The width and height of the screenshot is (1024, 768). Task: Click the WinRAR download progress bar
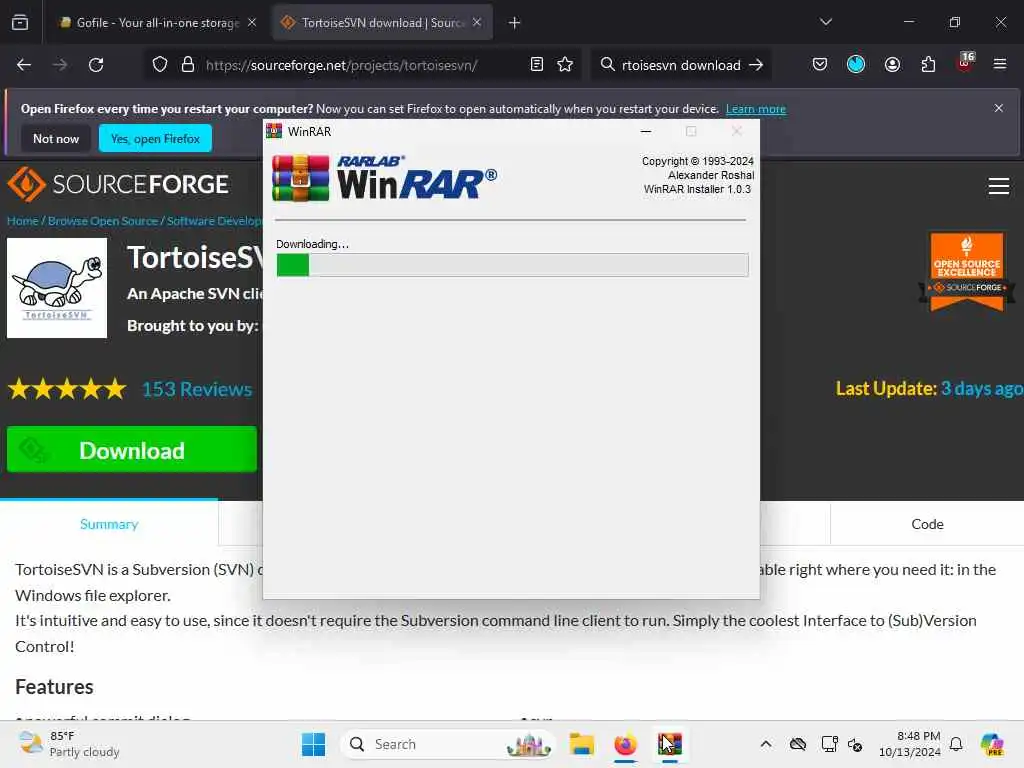click(512, 265)
